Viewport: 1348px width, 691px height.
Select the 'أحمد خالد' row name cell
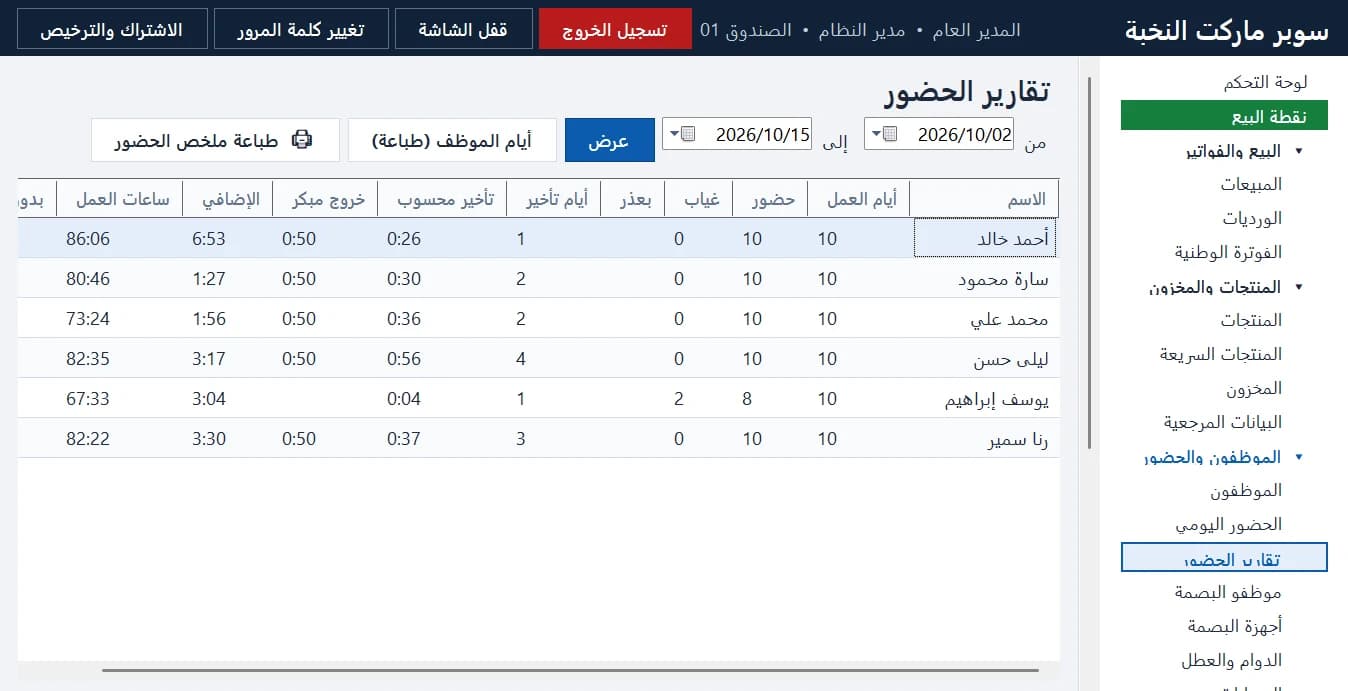point(985,239)
